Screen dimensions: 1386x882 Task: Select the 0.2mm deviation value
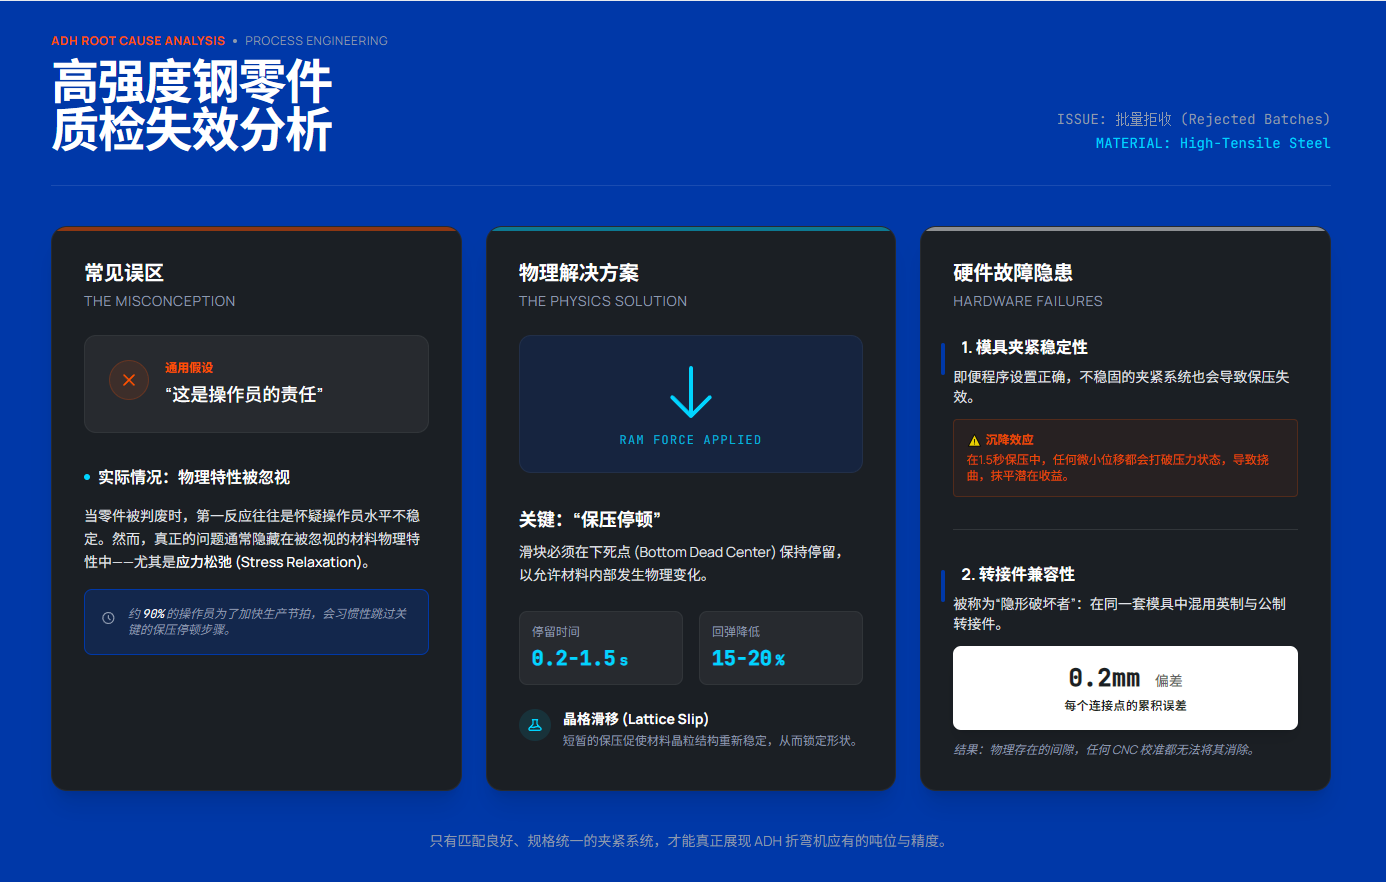(1104, 678)
